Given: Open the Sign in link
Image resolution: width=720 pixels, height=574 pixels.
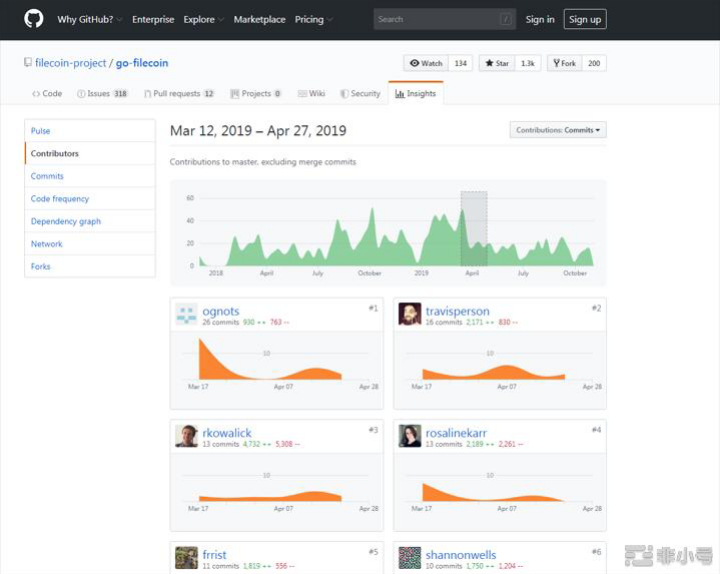Looking at the screenshot, I should click(540, 19).
